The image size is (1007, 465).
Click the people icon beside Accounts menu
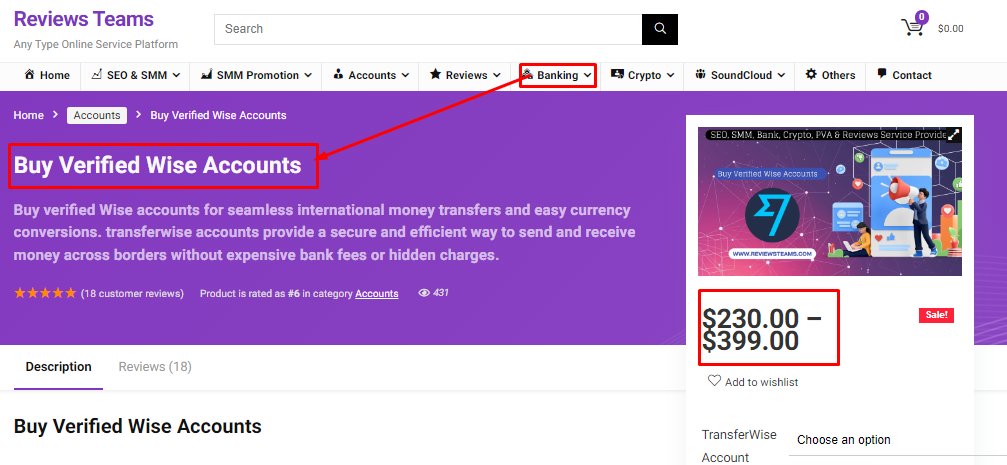[x=338, y=75]
